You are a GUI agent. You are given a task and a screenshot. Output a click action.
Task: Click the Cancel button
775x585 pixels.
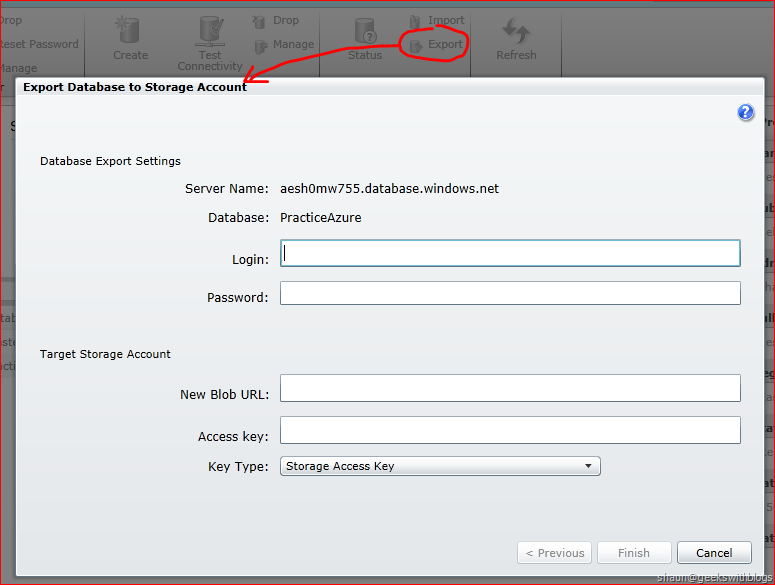click(x=714, y=552)
